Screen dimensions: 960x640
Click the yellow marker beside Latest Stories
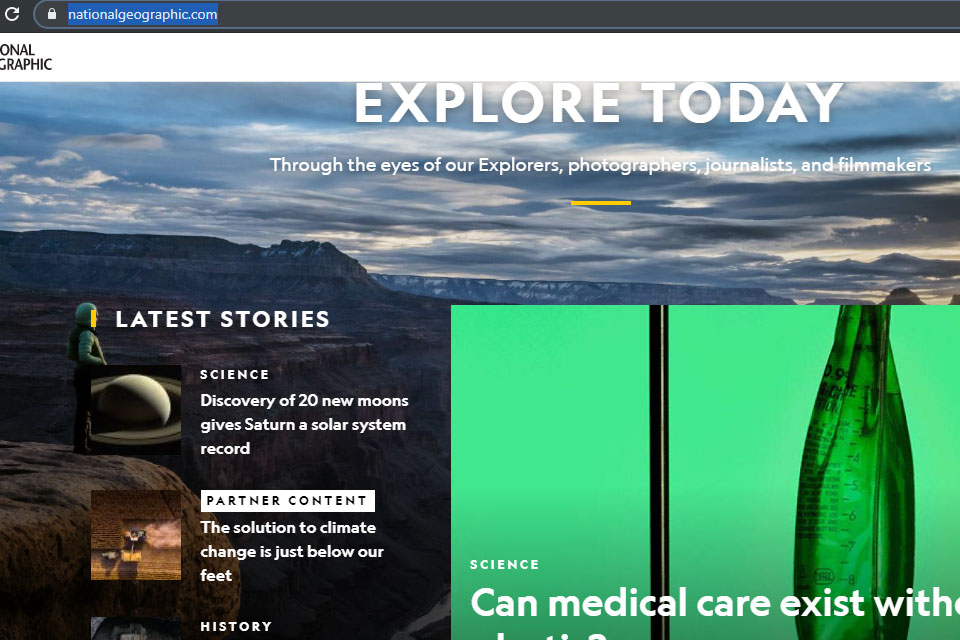tap(93, 318)
